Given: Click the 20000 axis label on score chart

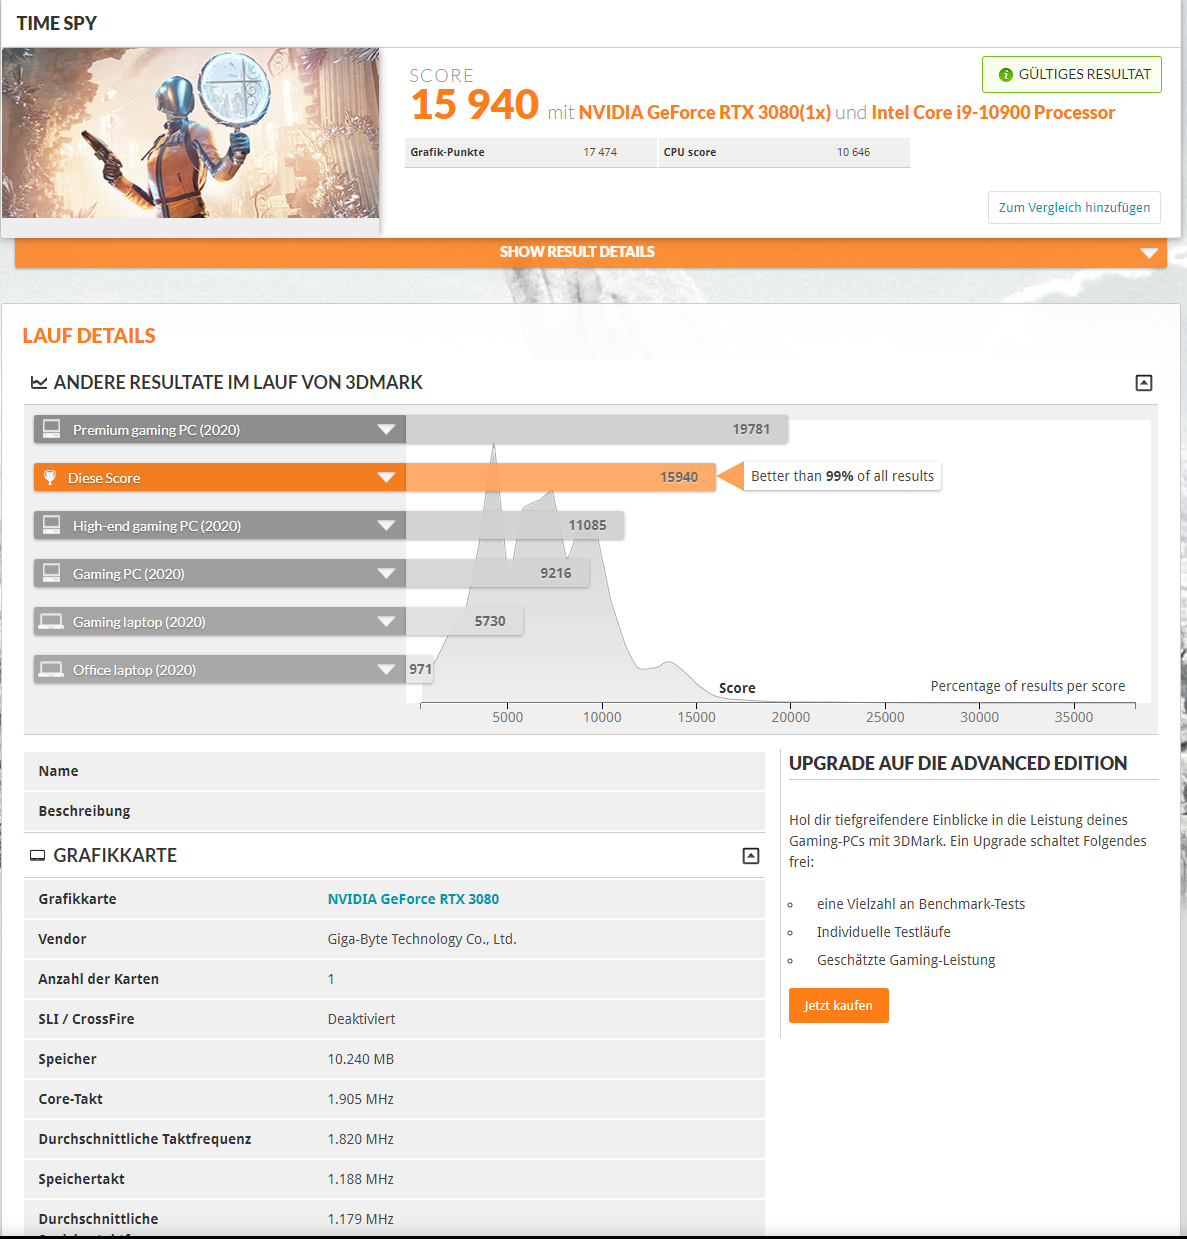Looking at the screenshot, I should coord(791,717).
